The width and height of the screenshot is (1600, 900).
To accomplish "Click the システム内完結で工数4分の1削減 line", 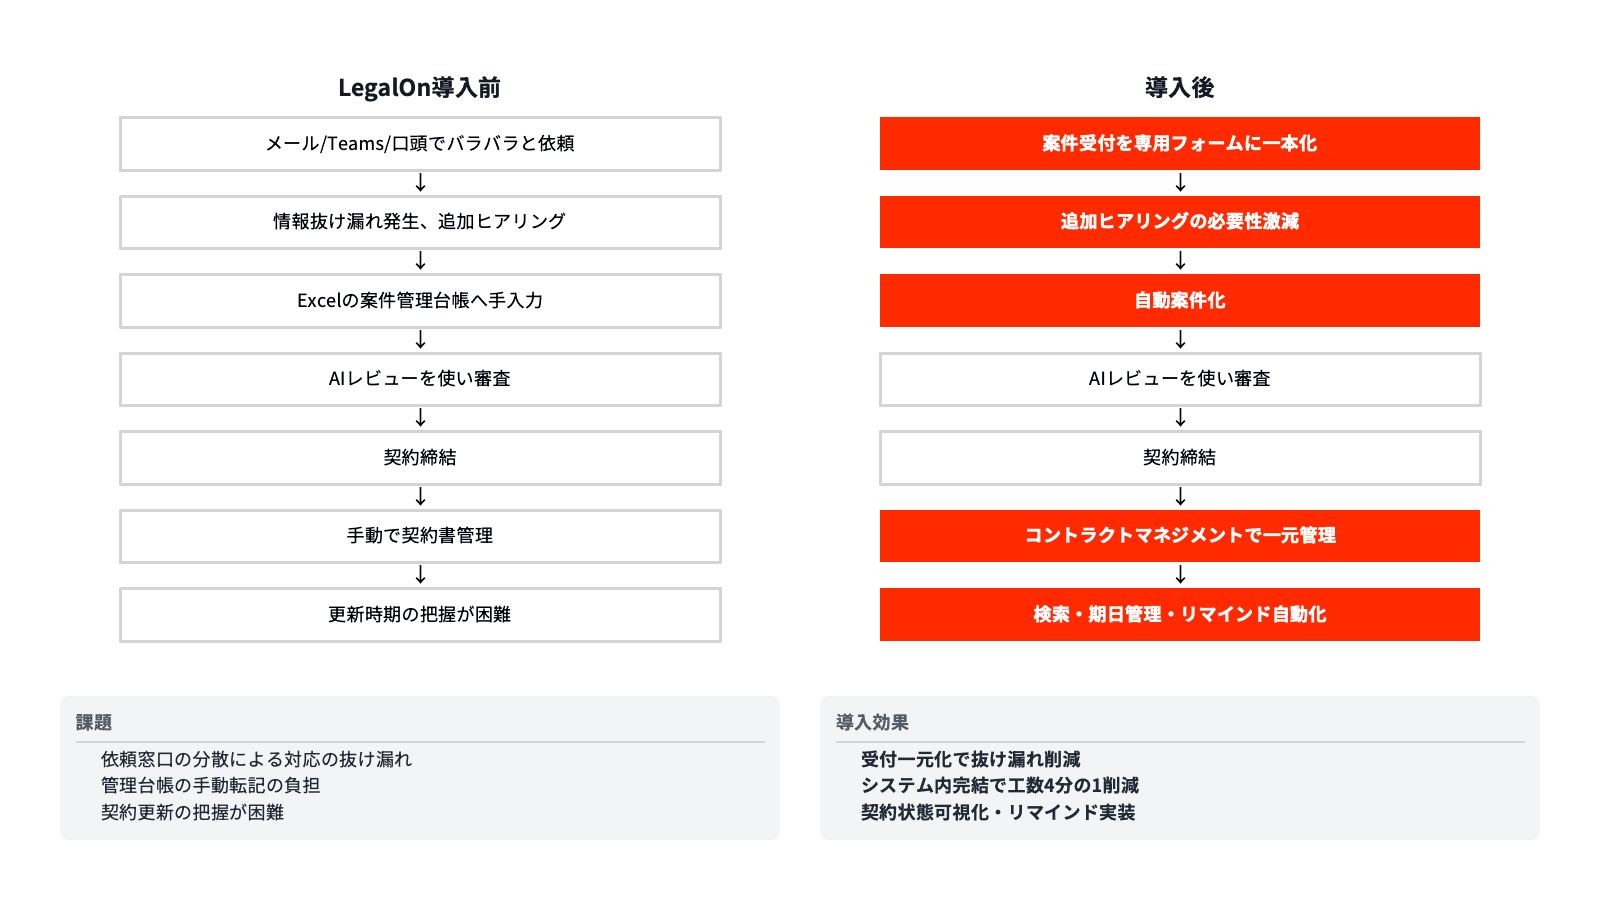I will coord(999,786).
